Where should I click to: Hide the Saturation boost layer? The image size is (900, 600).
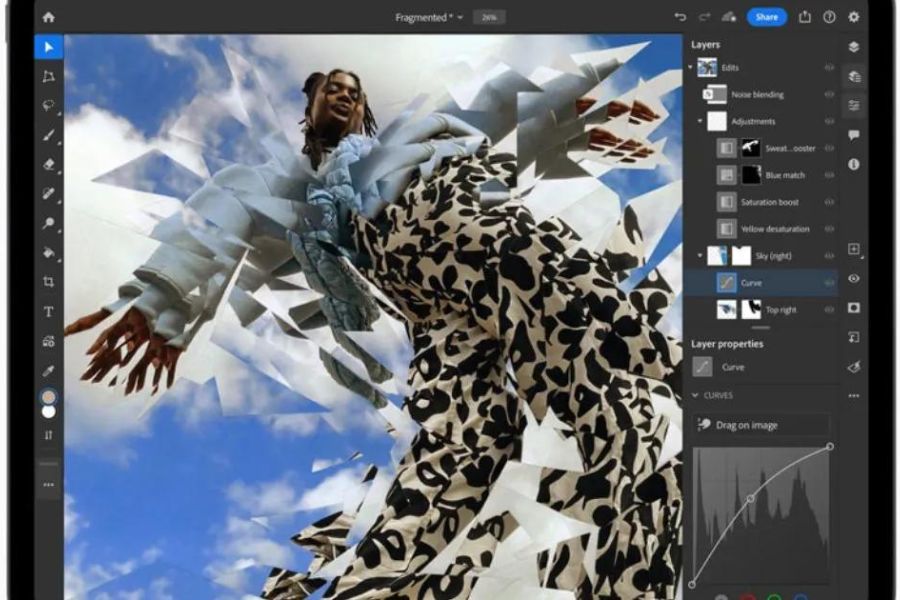[829, 202]
